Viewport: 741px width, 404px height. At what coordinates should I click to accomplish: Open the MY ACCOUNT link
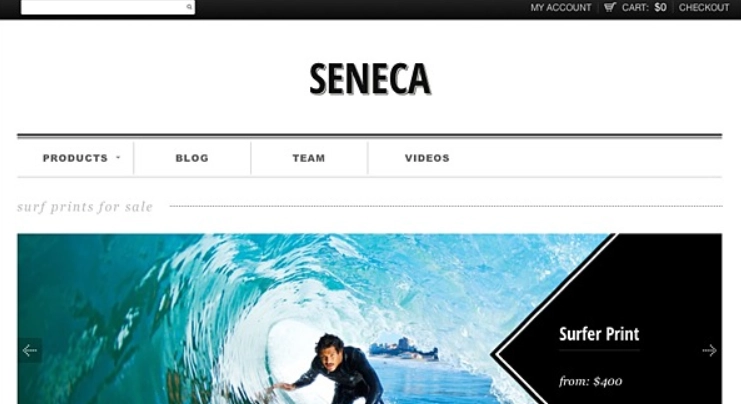pyautogui.click(x=560, y=8)
